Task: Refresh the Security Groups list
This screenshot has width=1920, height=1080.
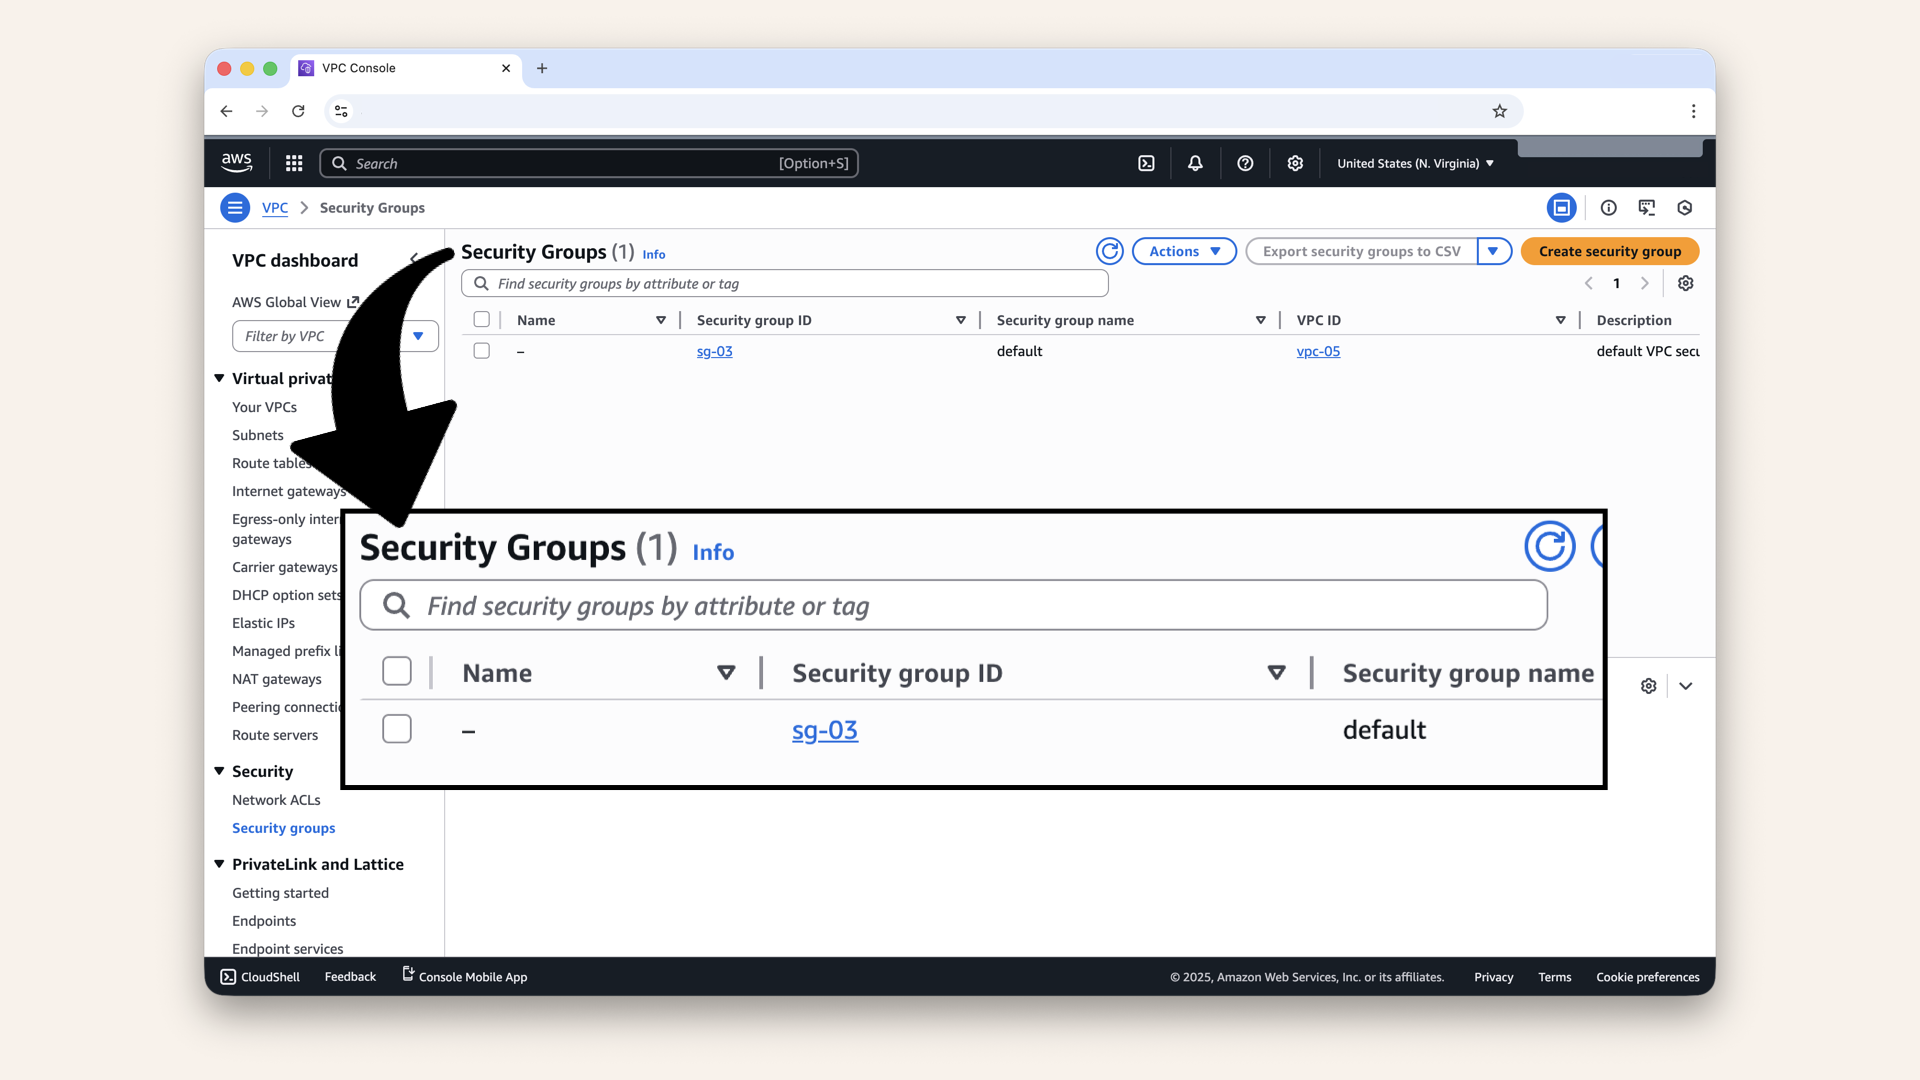Action: [1109, 251]
